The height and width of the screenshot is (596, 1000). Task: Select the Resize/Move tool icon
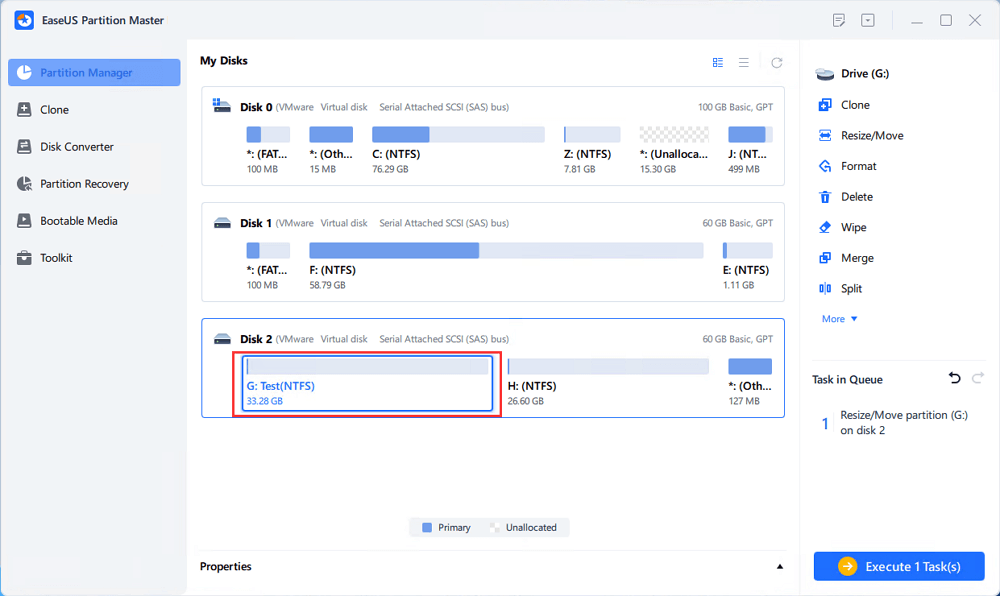point(825,136)
